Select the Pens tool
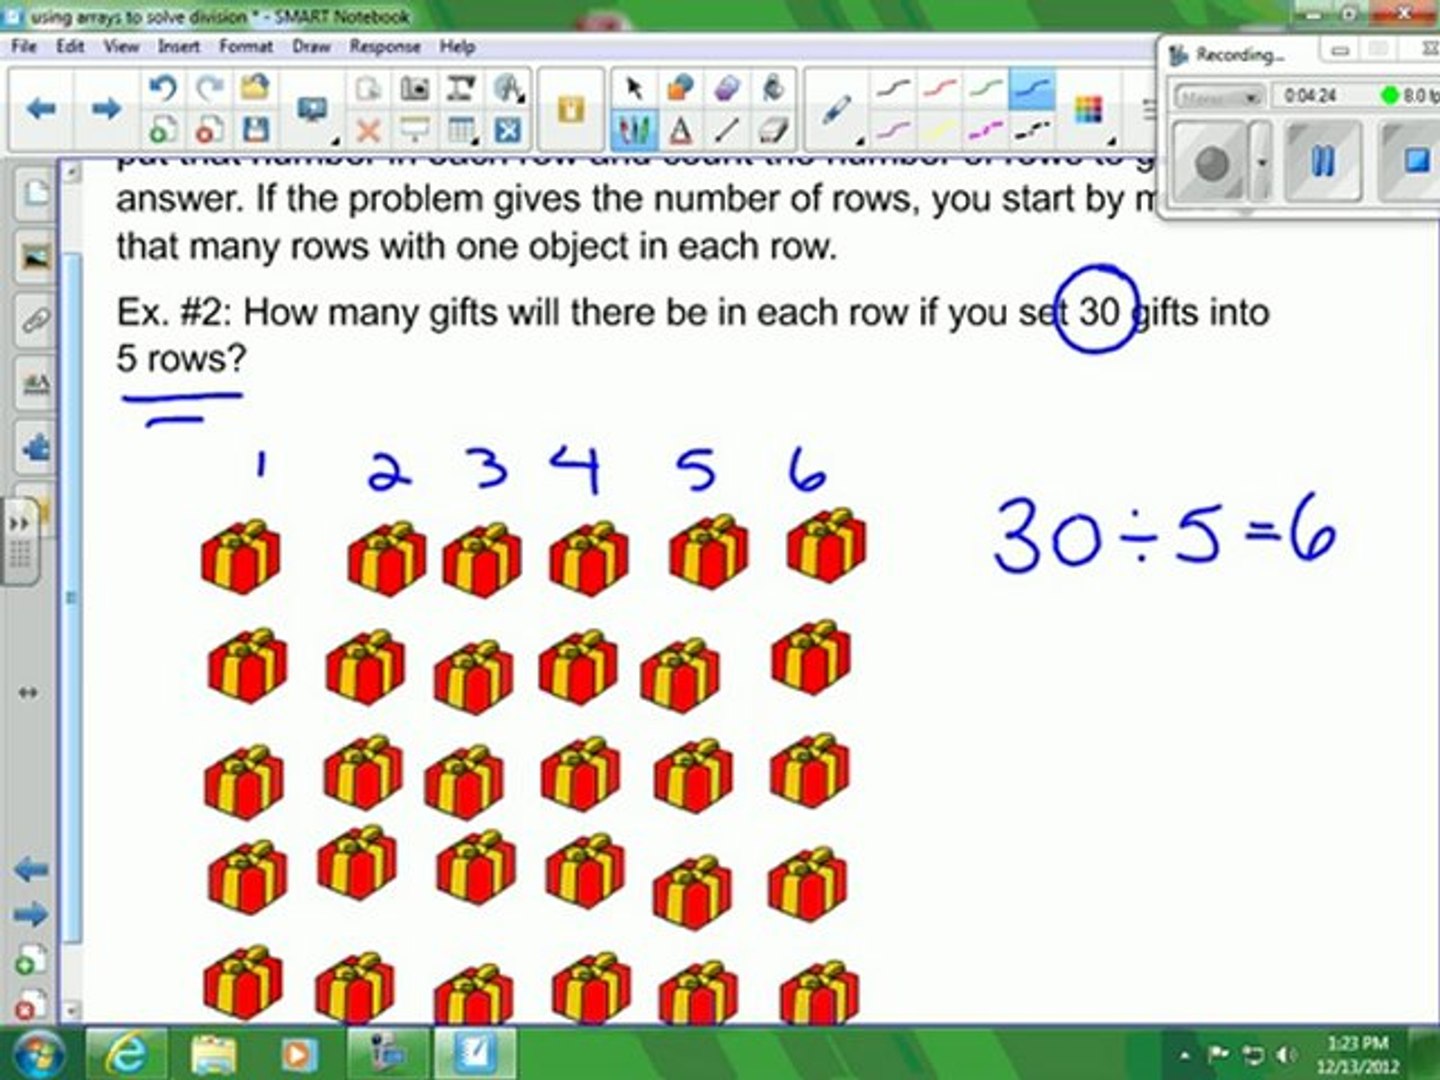Image resolution: width=1440 pixels, height=1080 pixels. click(633, 129)
